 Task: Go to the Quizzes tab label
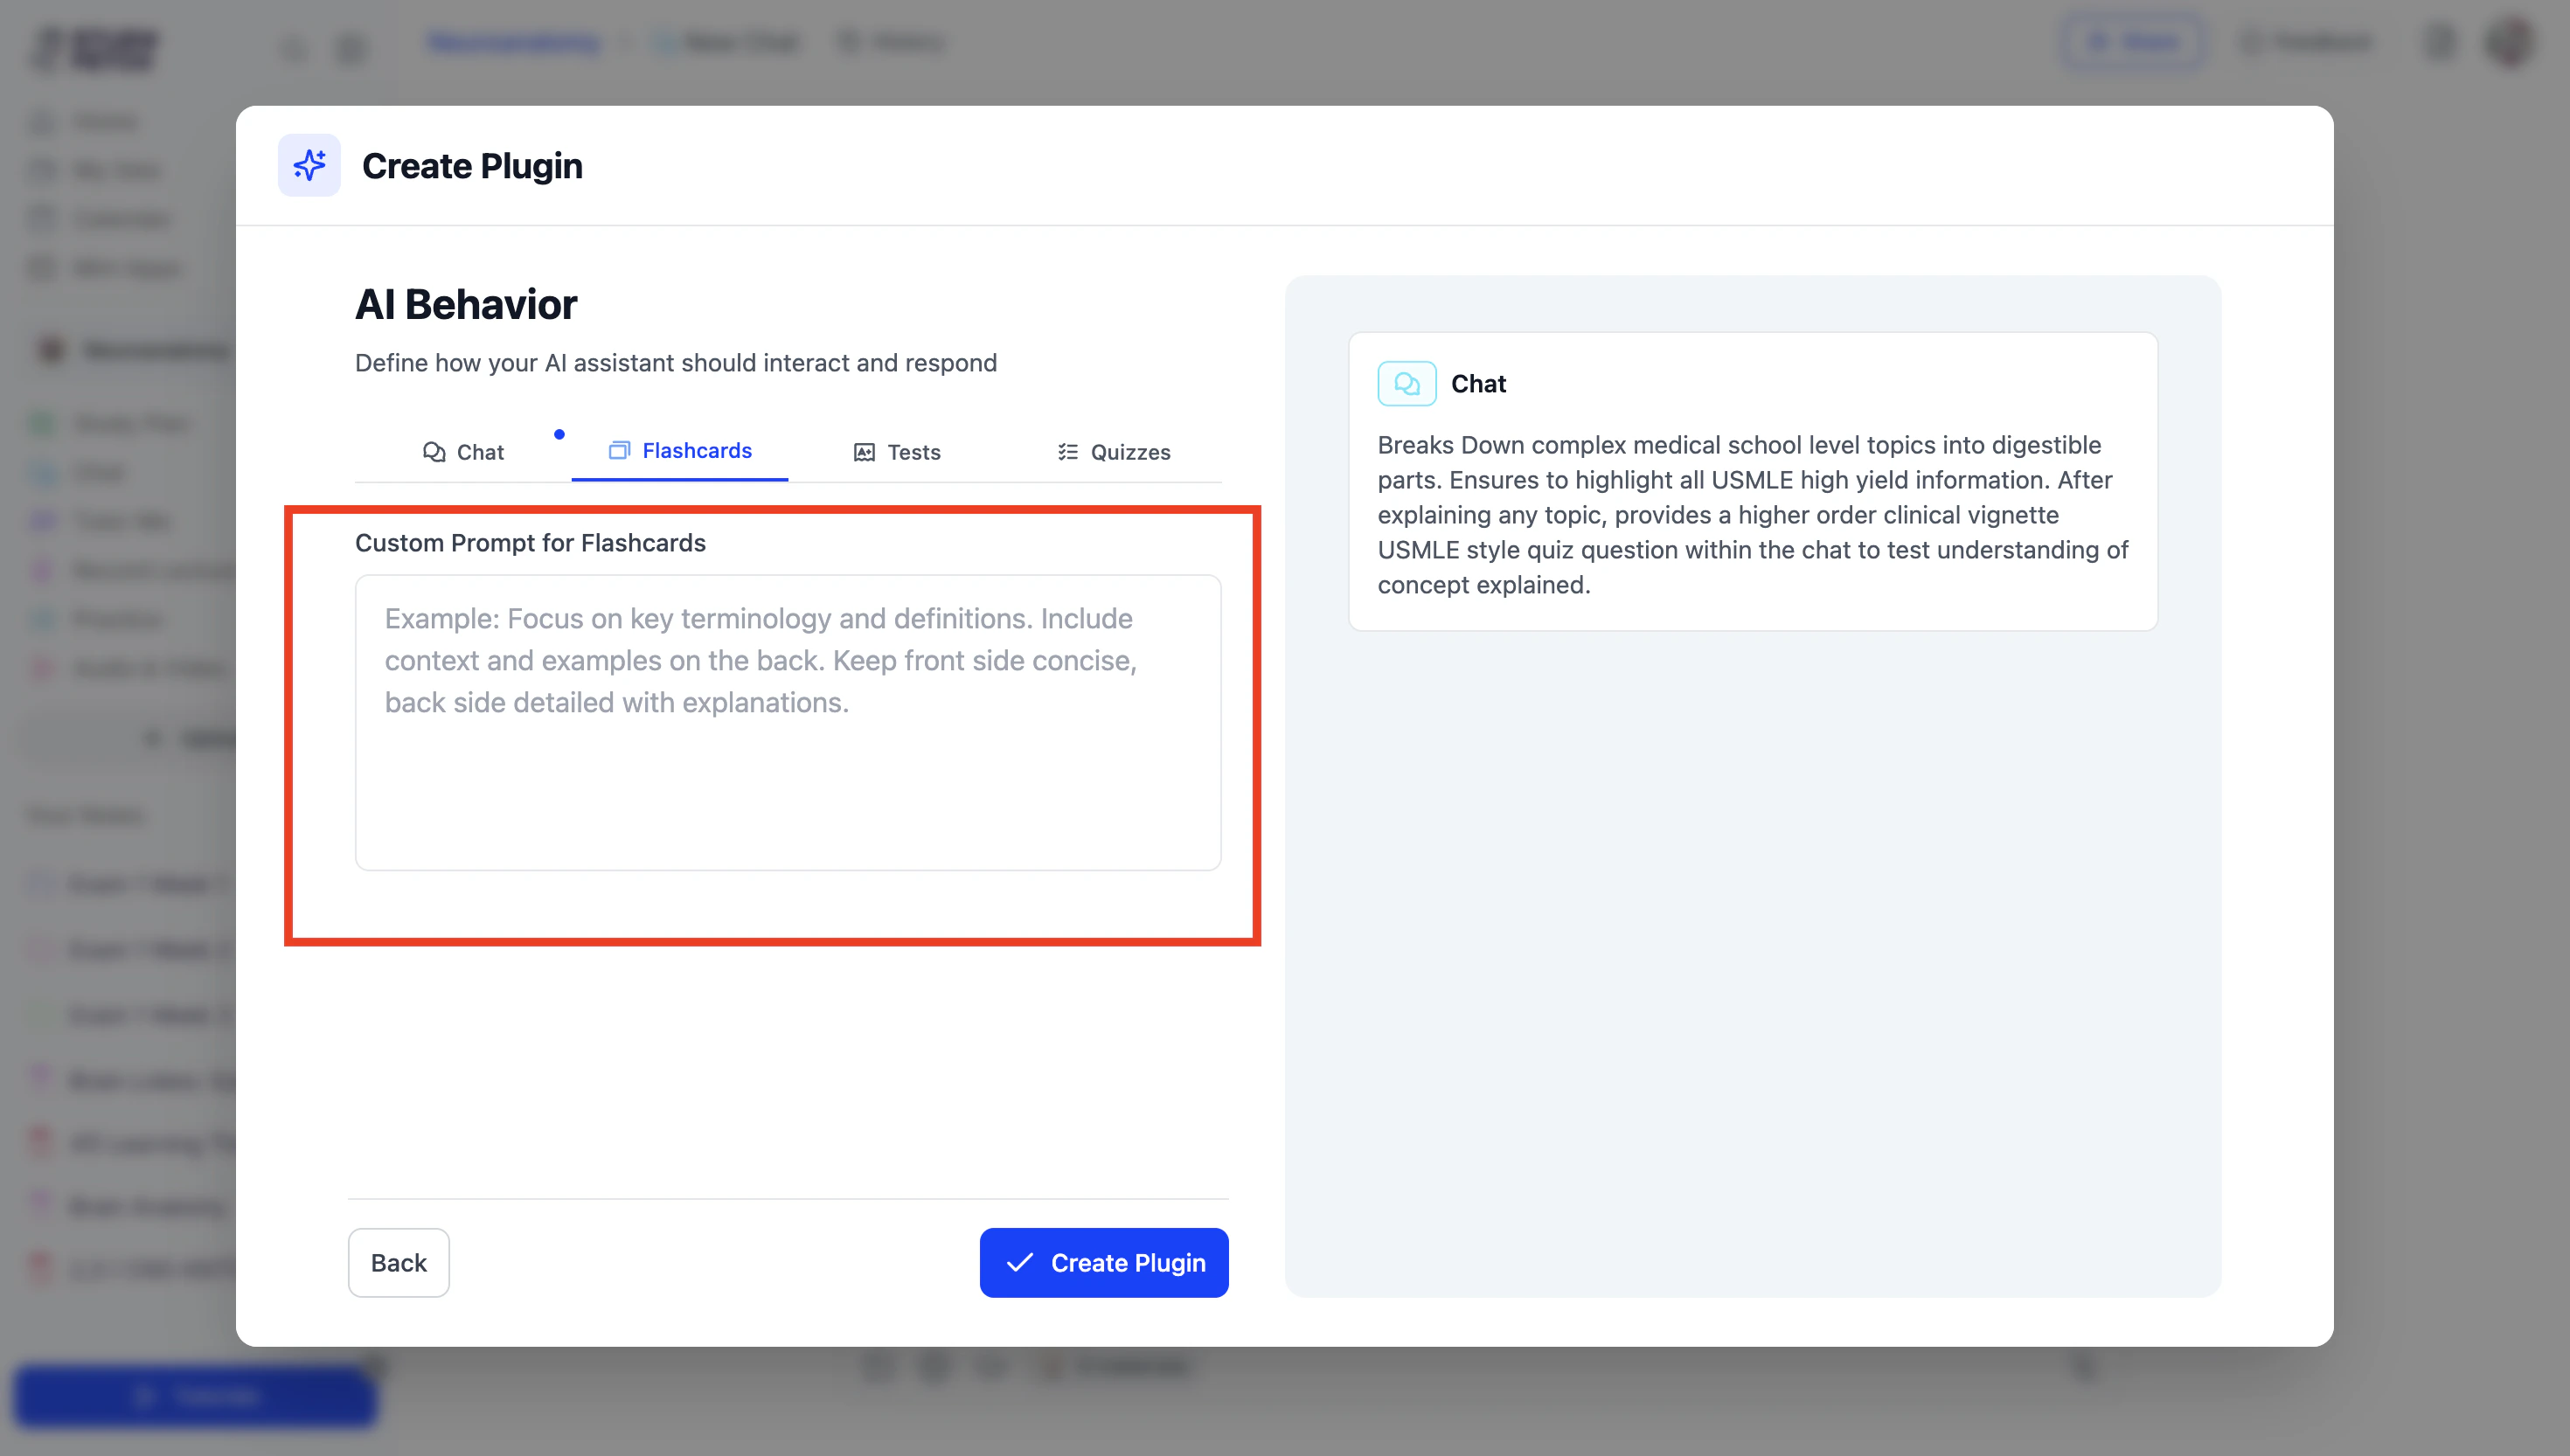pos(1130,452)
